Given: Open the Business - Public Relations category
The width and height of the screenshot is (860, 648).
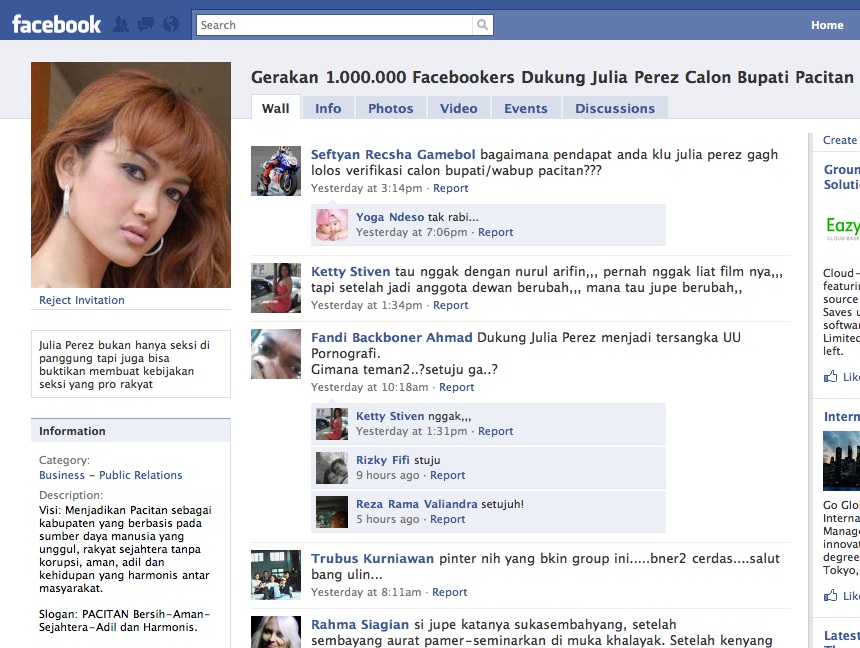Looking at the screenshot, I should pos(111,475).
